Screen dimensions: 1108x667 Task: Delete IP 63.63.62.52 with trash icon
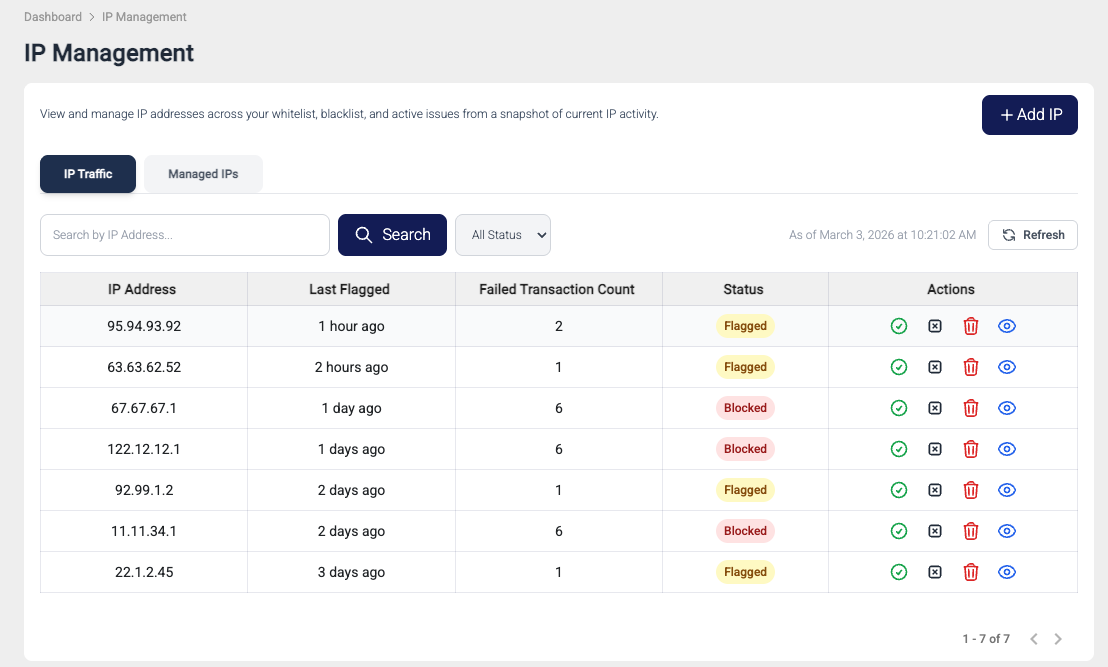pyautogui.click(x=970, y=367)
